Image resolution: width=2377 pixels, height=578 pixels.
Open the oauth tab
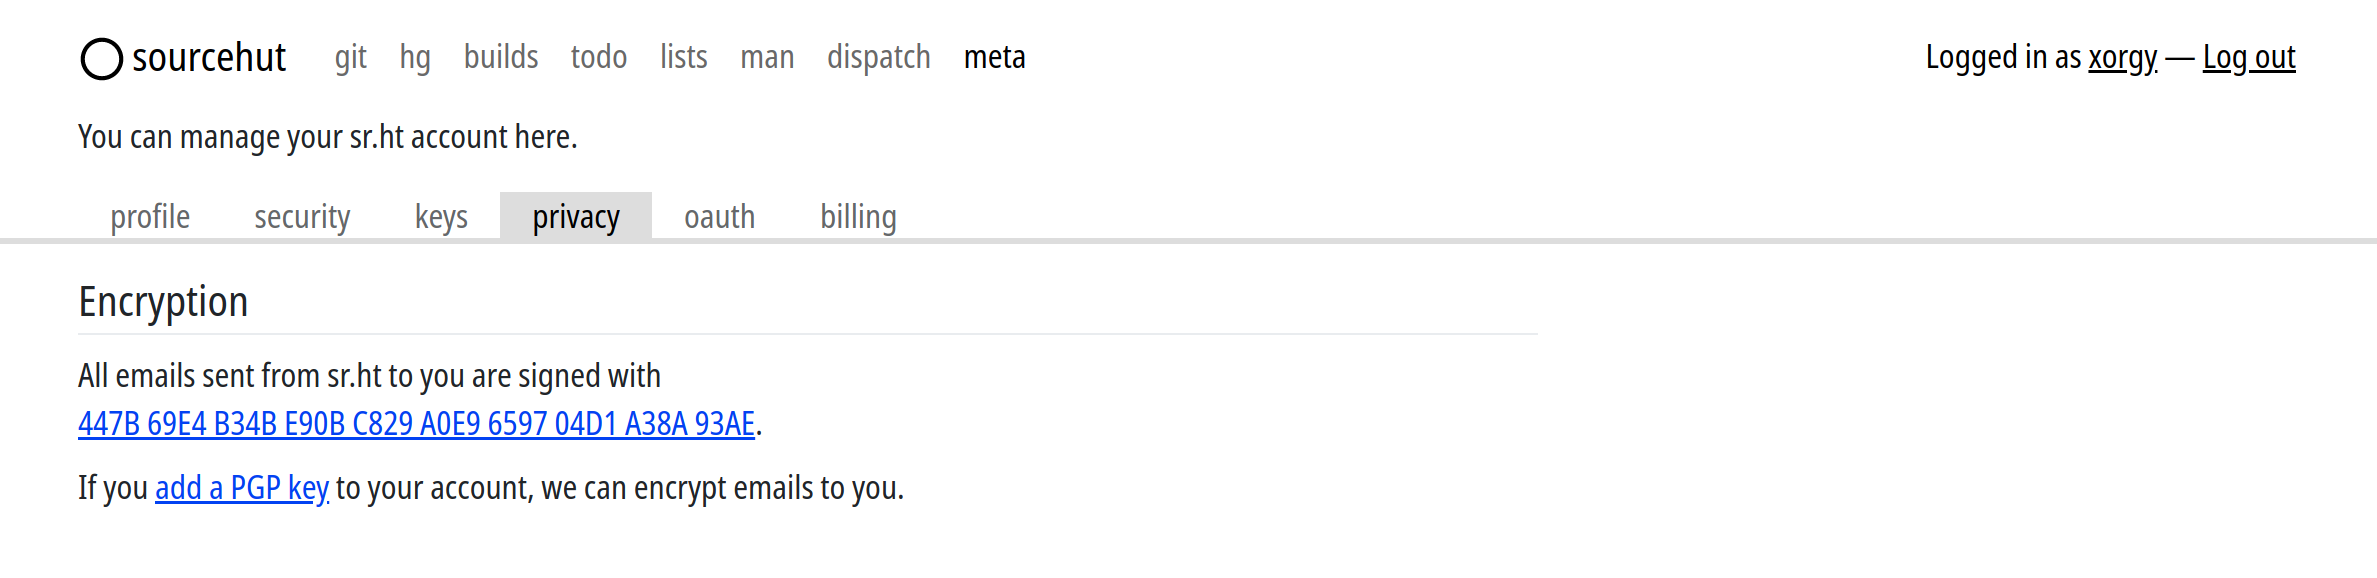click(720, 216)
